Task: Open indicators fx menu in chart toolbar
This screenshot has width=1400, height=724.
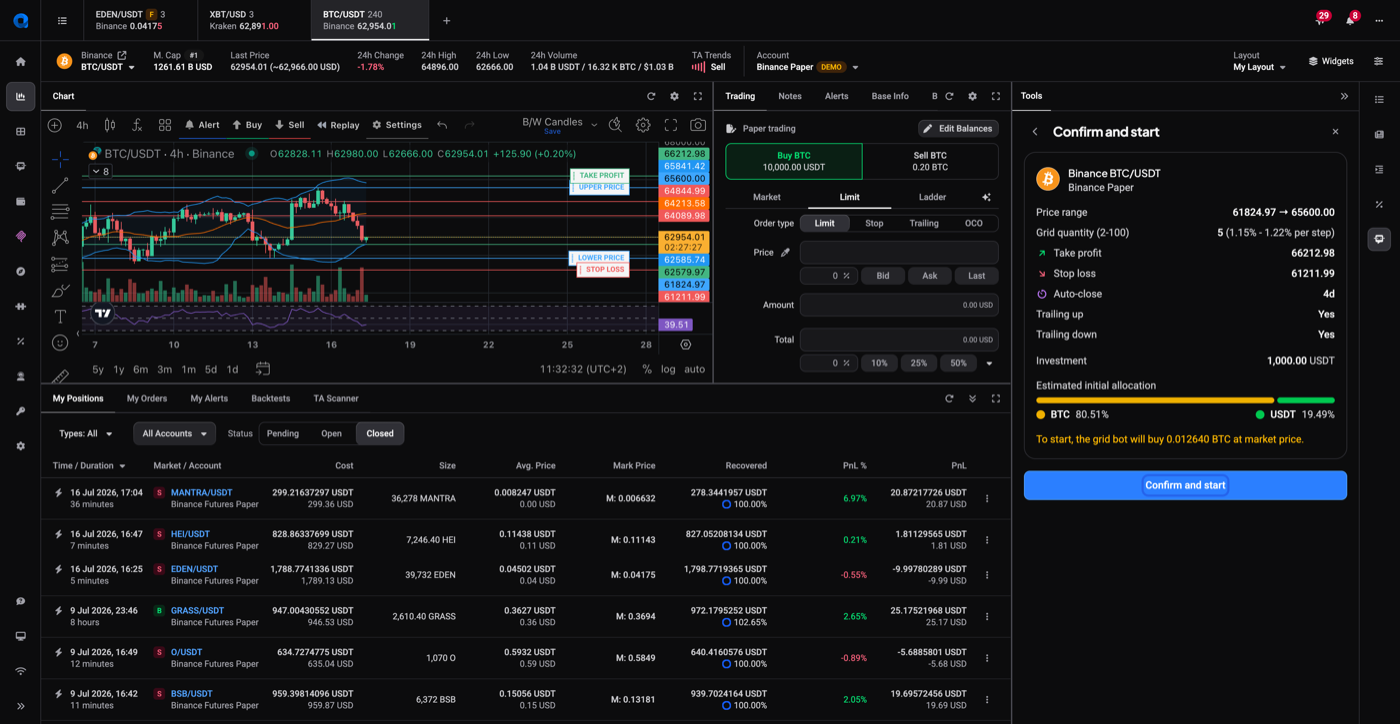Action: (x=137, y=125)
